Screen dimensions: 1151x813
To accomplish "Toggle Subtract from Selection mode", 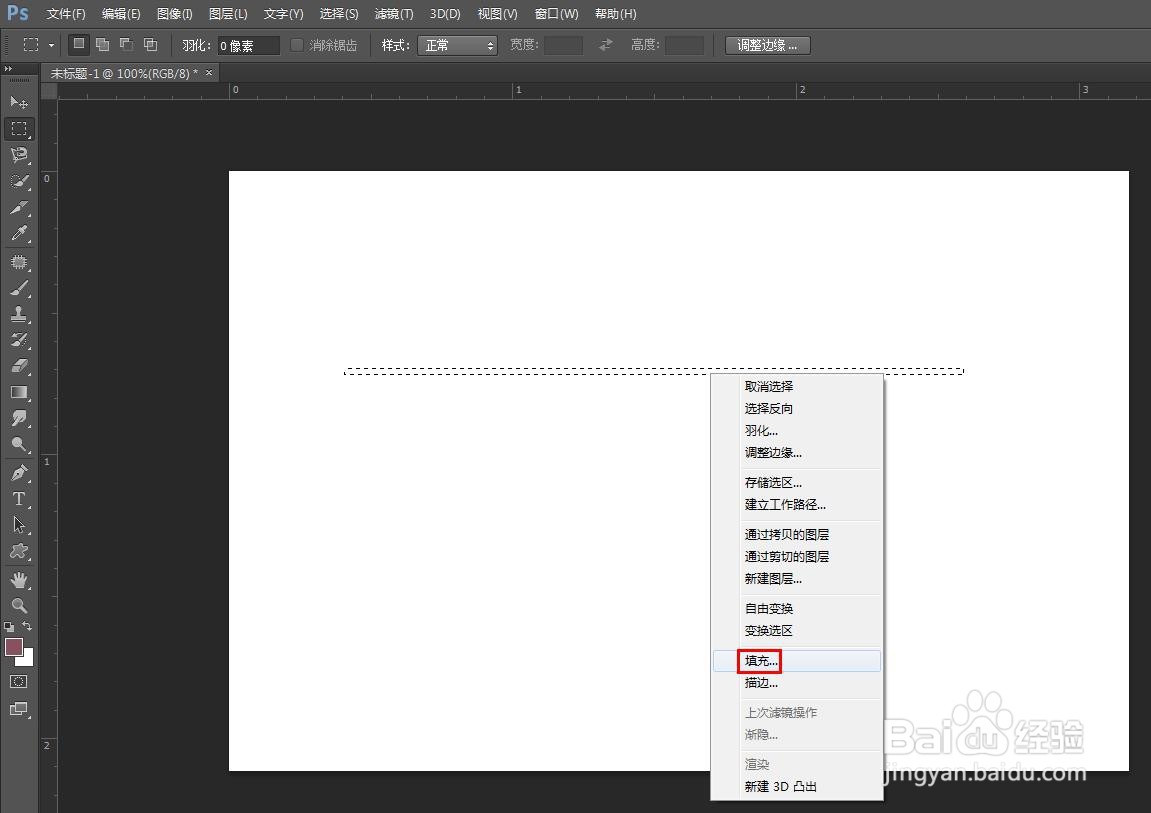I will (x=125, y=44).
